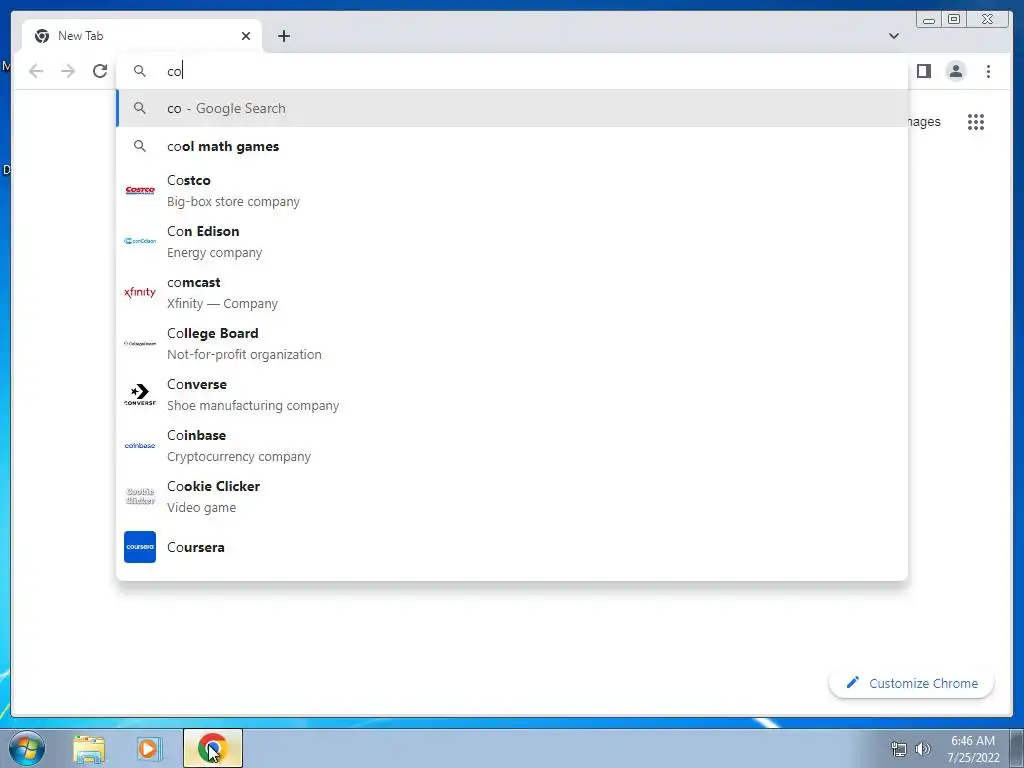This screenshot has width=1024, height=768.
Task: Close the New Tab tab
Action: [x=246, y=36]
